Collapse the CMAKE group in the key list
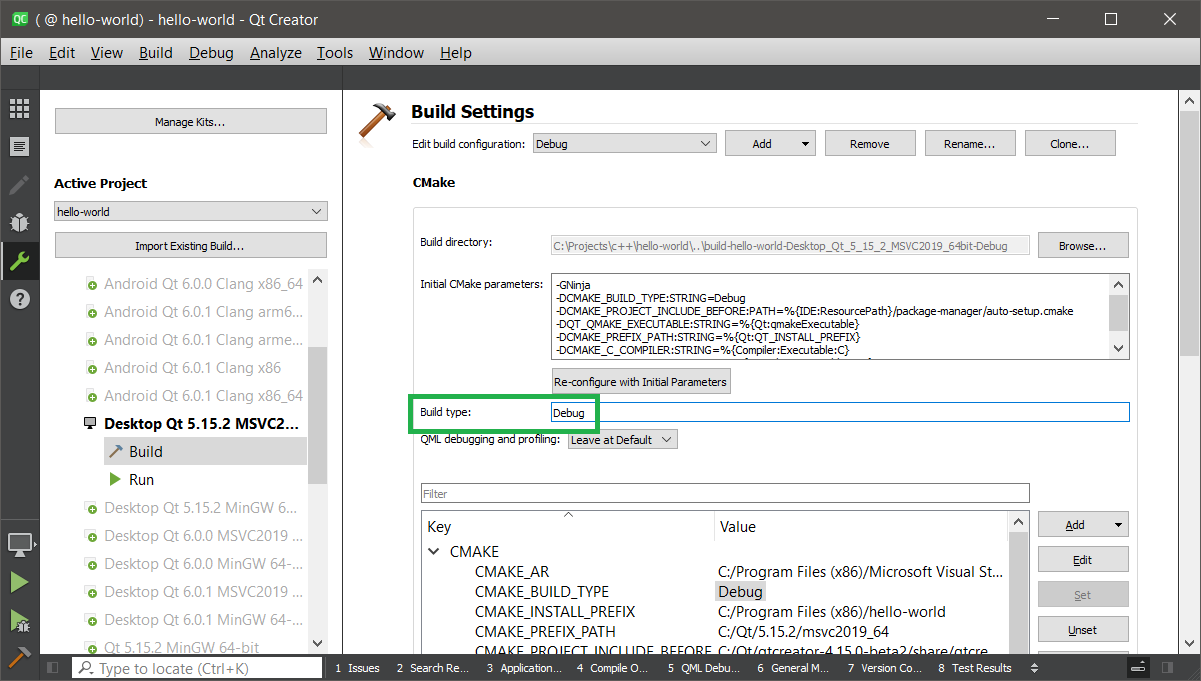 coord(434,552)
